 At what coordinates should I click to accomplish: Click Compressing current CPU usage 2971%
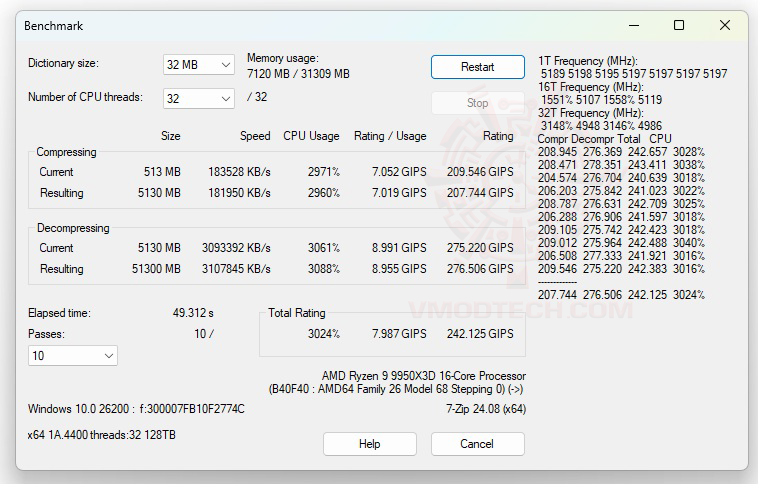pyautogui.click(x=324, y=172)
